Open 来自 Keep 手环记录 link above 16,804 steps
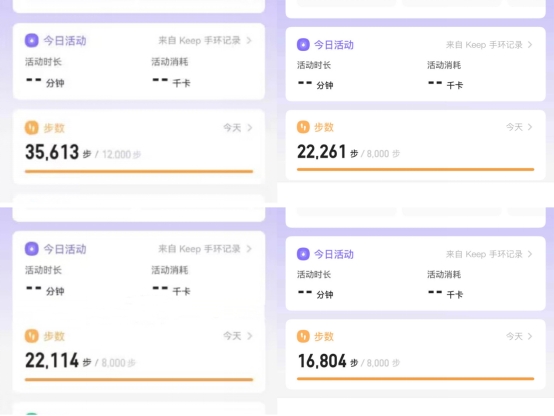Viewport: 554px width, 416px height. pos(489,254)
